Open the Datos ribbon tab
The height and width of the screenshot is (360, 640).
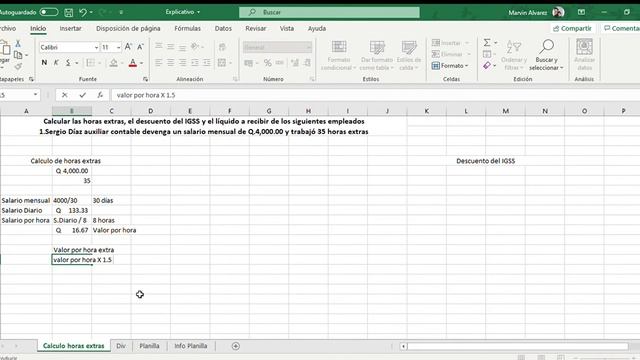coord(223,29)
